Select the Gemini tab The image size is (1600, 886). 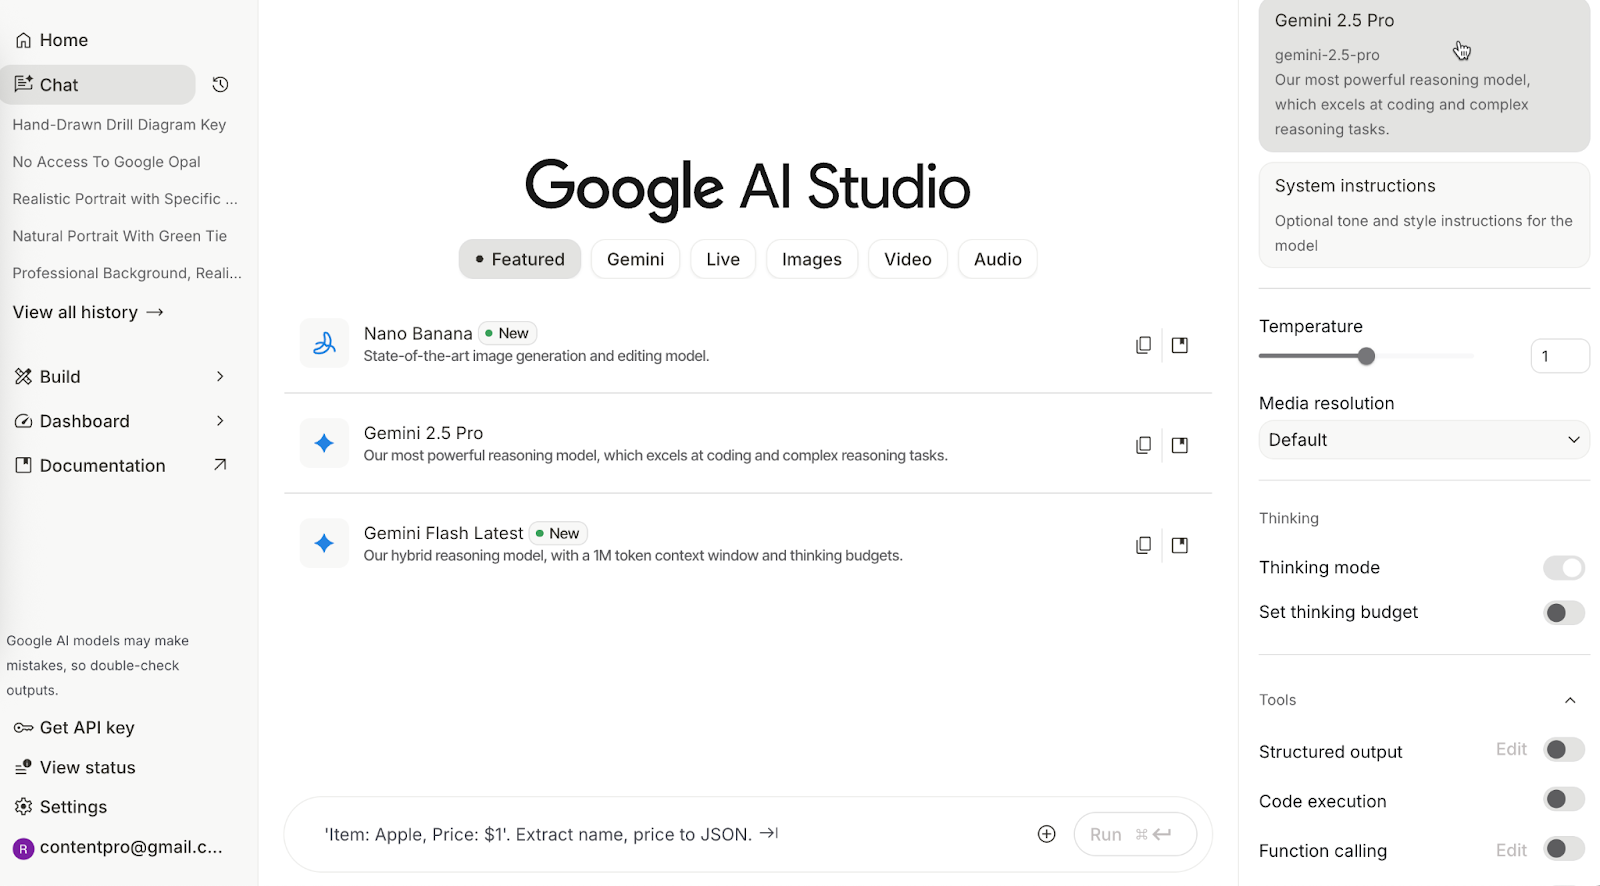635,259
